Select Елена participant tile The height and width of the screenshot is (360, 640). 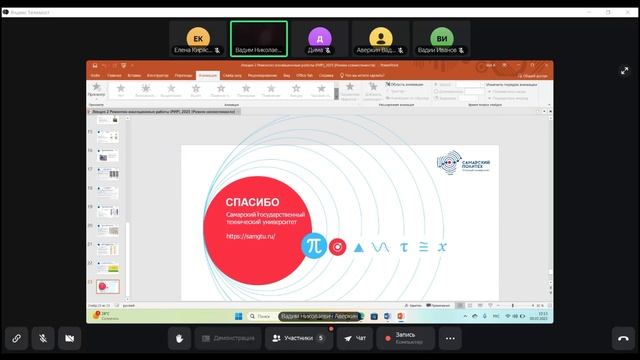(198, 39)
